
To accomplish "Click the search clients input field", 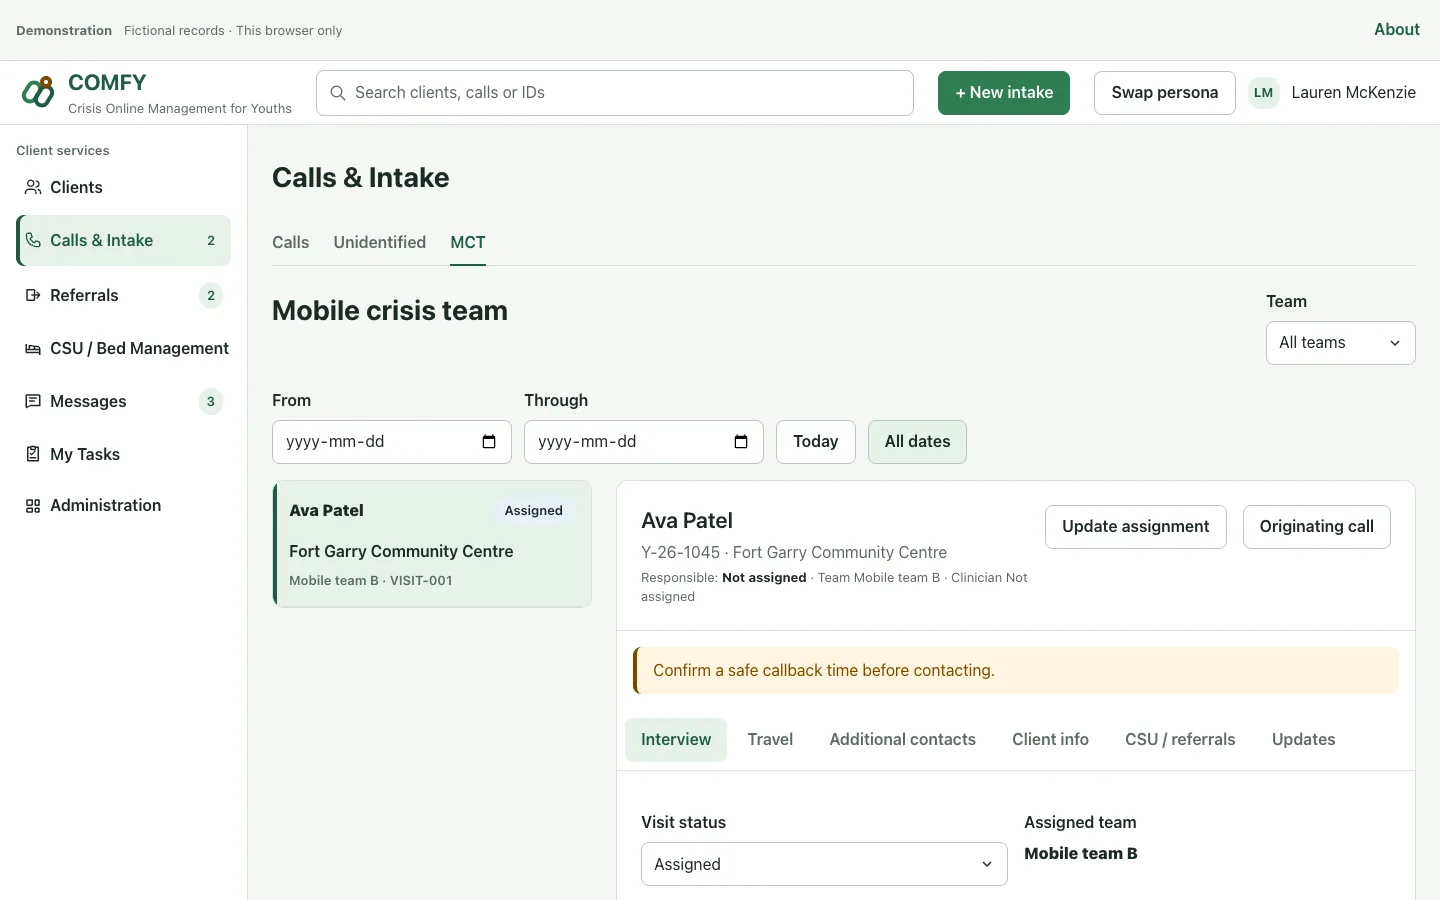I will (615, 93).
